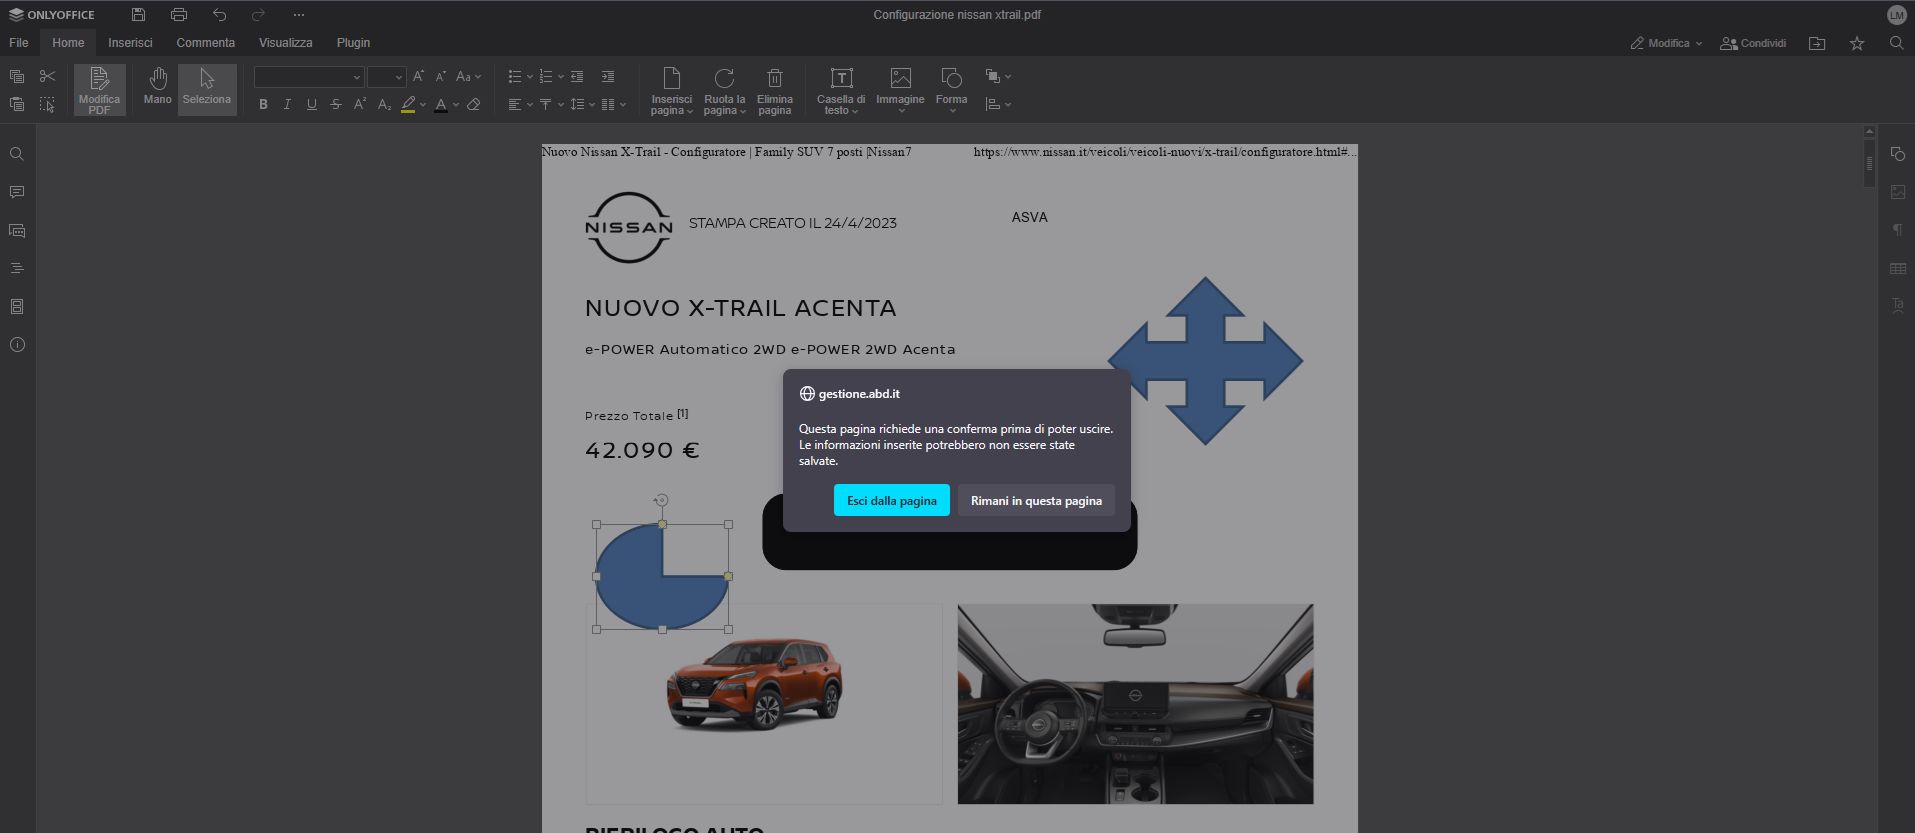The width and height of the screenshot is (1915, 833).
Task: Click the bullet list icon
Action: [514, 76]
